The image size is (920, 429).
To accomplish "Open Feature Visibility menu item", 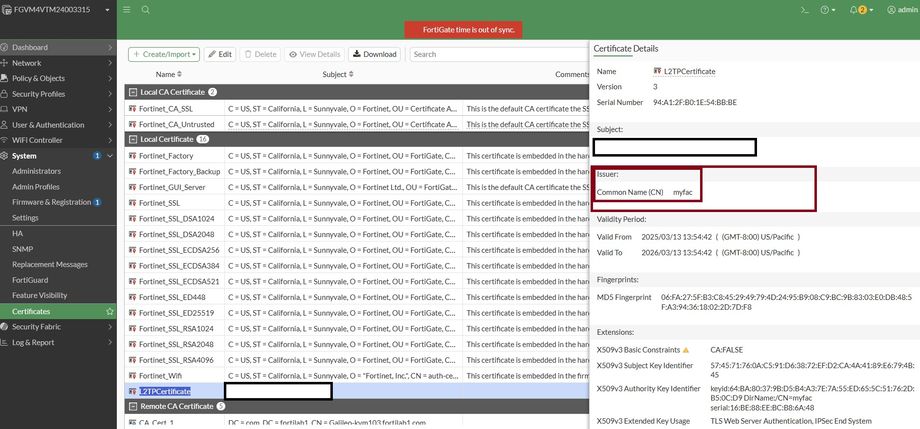I will (x=39, y=296).
